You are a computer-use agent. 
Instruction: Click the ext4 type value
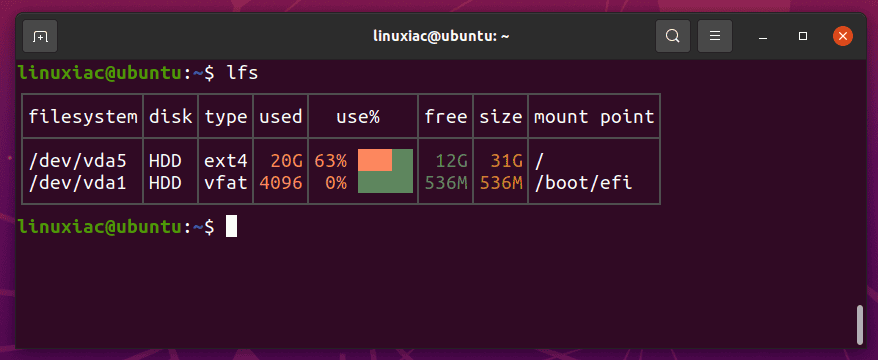click(226, 161)
